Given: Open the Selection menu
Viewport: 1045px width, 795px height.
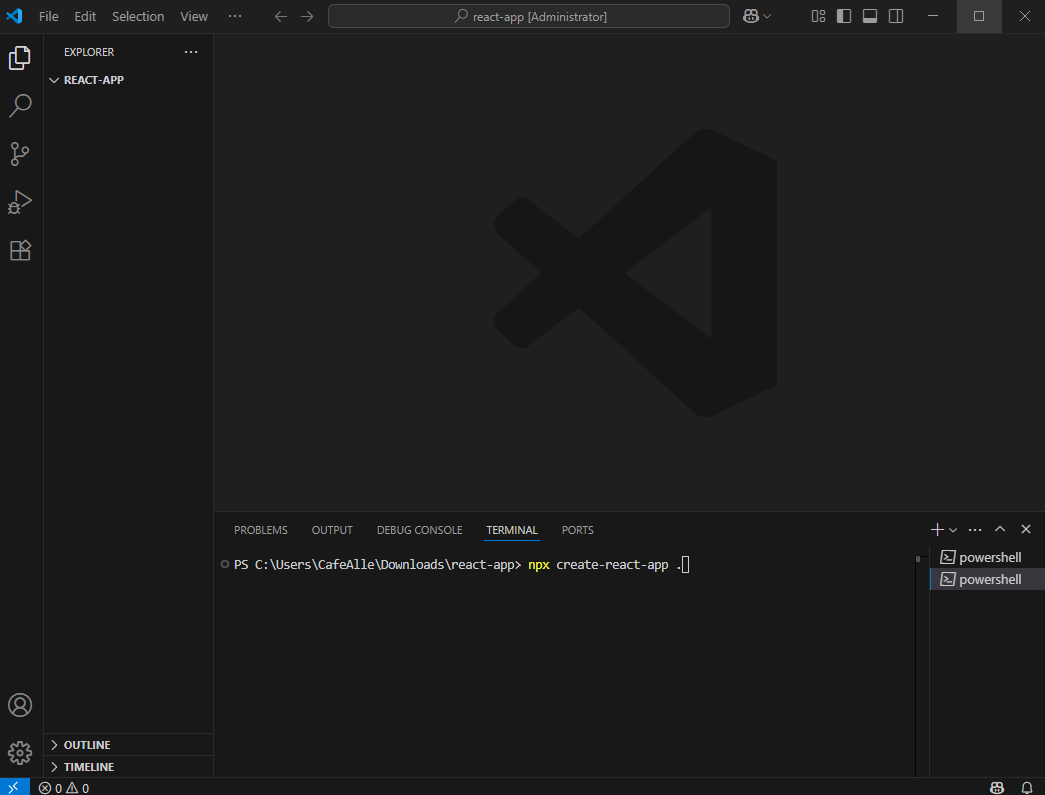Looking at the screenshot, I should 138,17.
